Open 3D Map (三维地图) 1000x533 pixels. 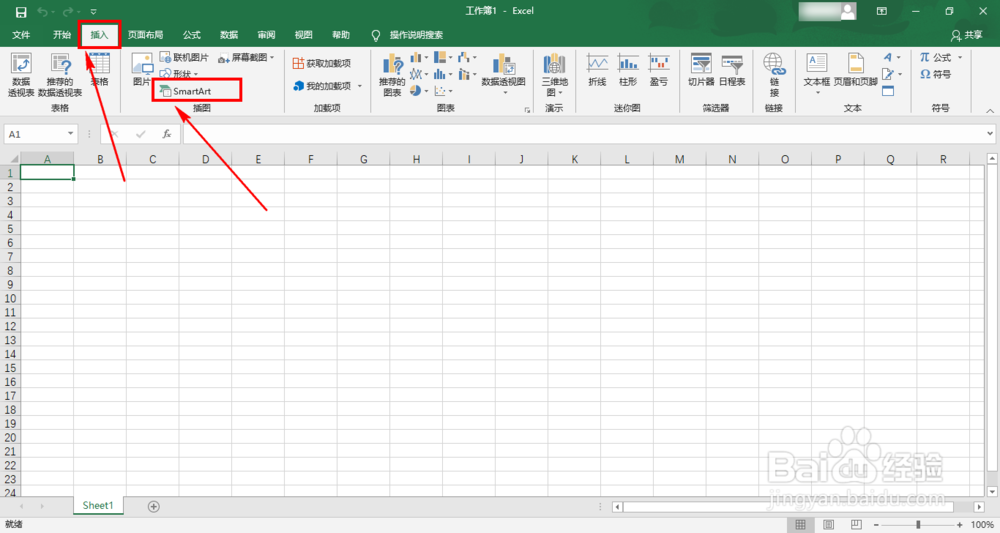[554, 75]
